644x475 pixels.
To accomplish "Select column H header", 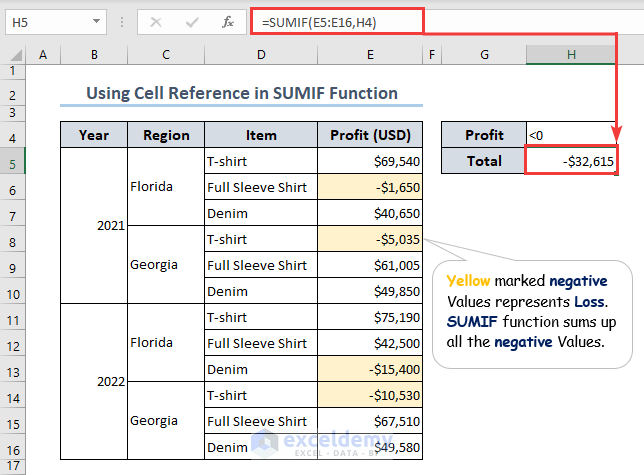I will (571, 54).
